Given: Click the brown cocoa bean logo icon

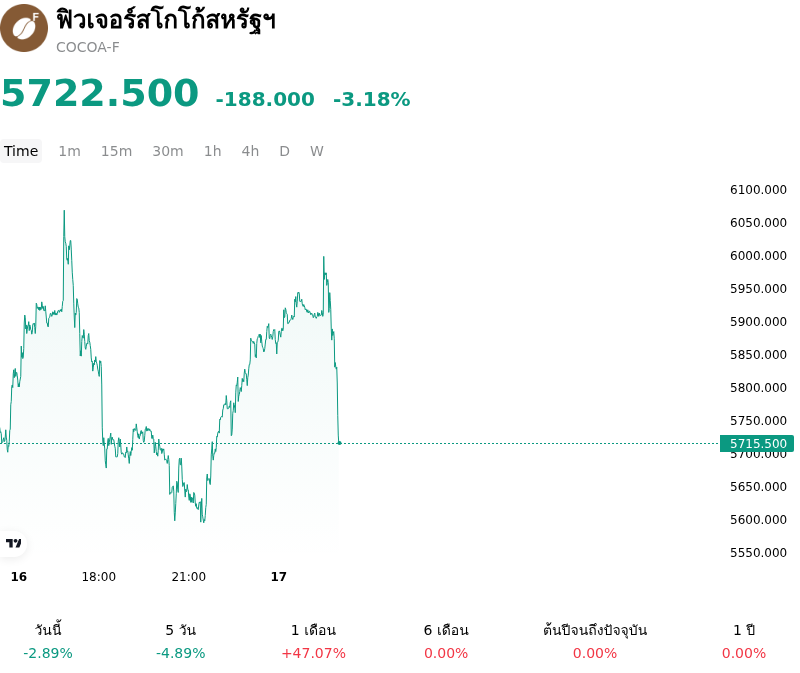Looking at the screenshot, I should pos(23,28).
